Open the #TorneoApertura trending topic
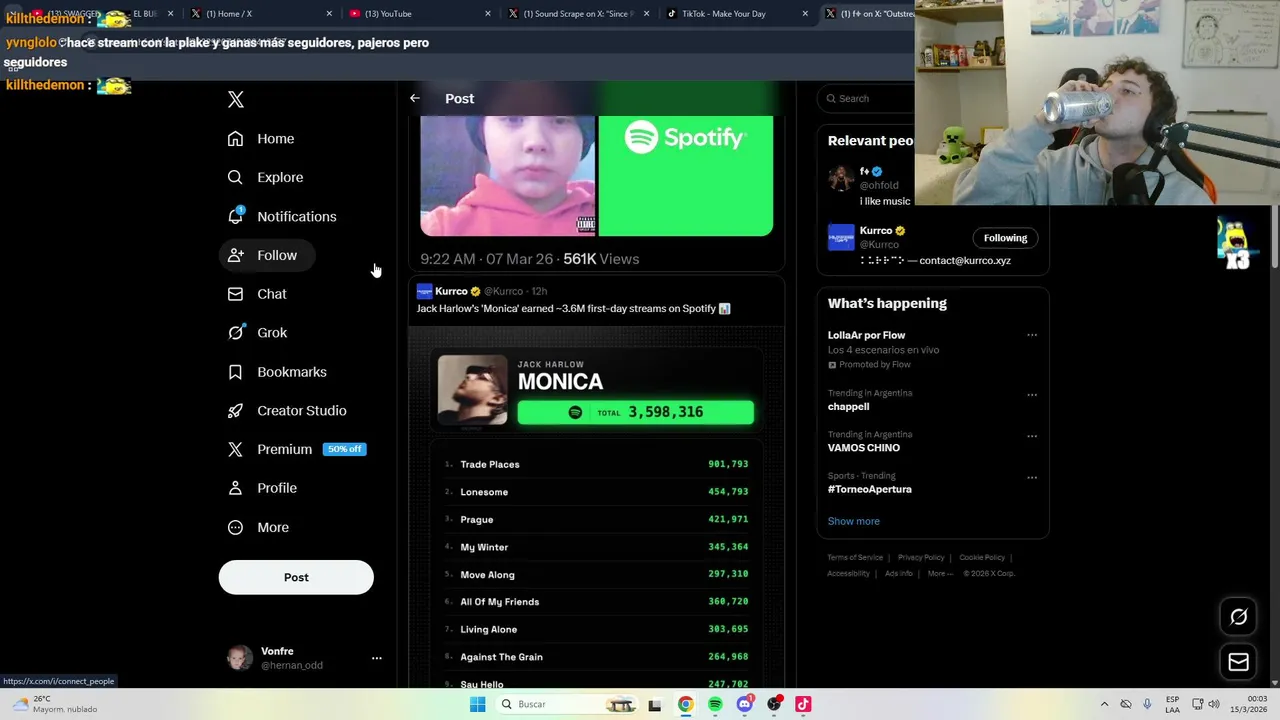This screenshot has width=1280, height=720. (870, 489)
